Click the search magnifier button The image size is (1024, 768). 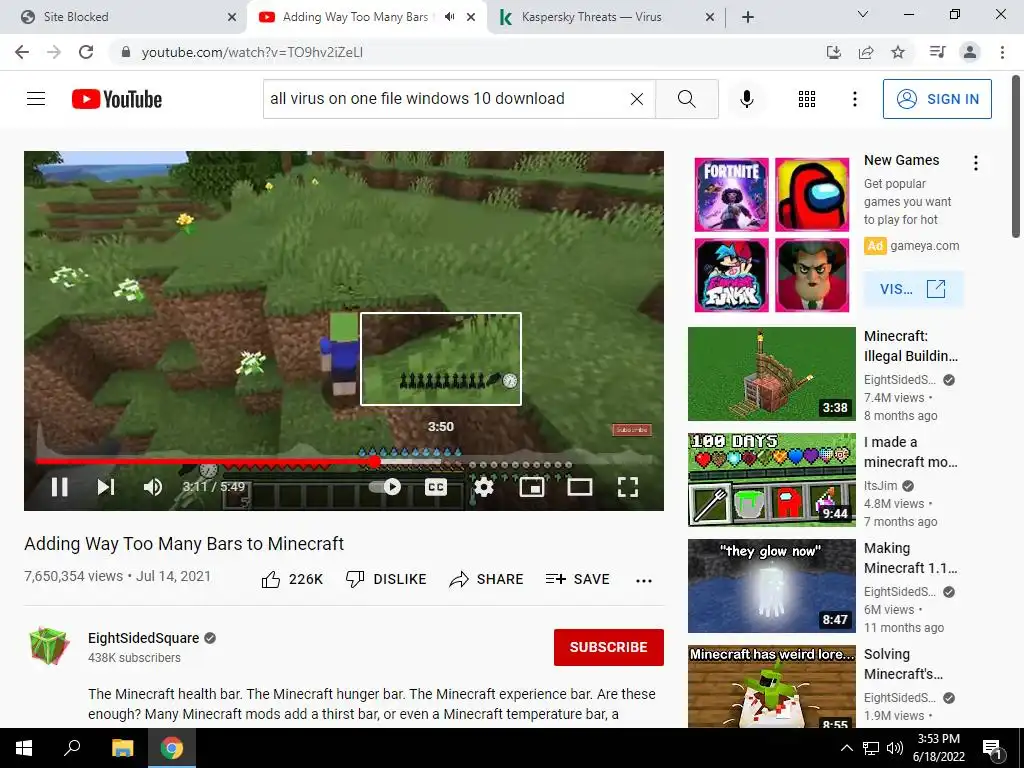686,99
